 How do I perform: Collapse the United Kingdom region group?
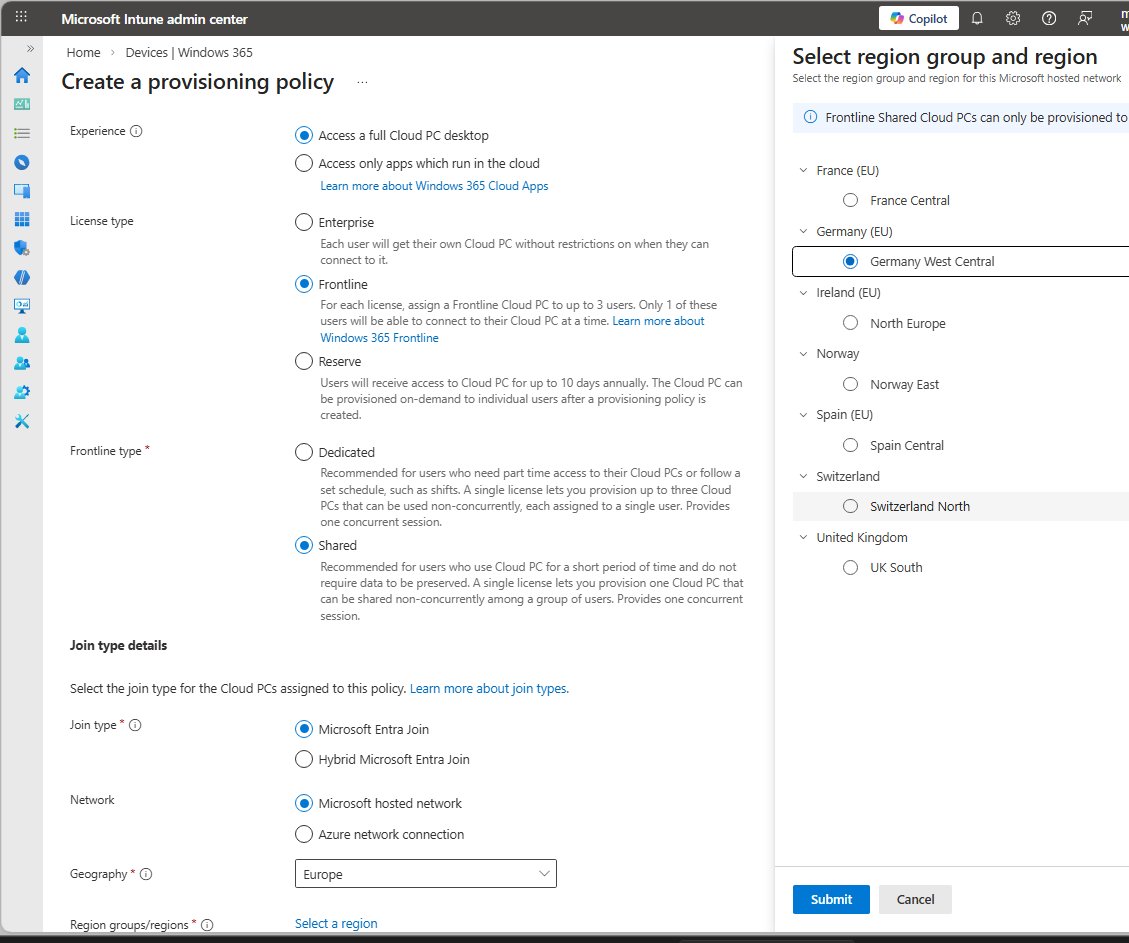(803, 537)
